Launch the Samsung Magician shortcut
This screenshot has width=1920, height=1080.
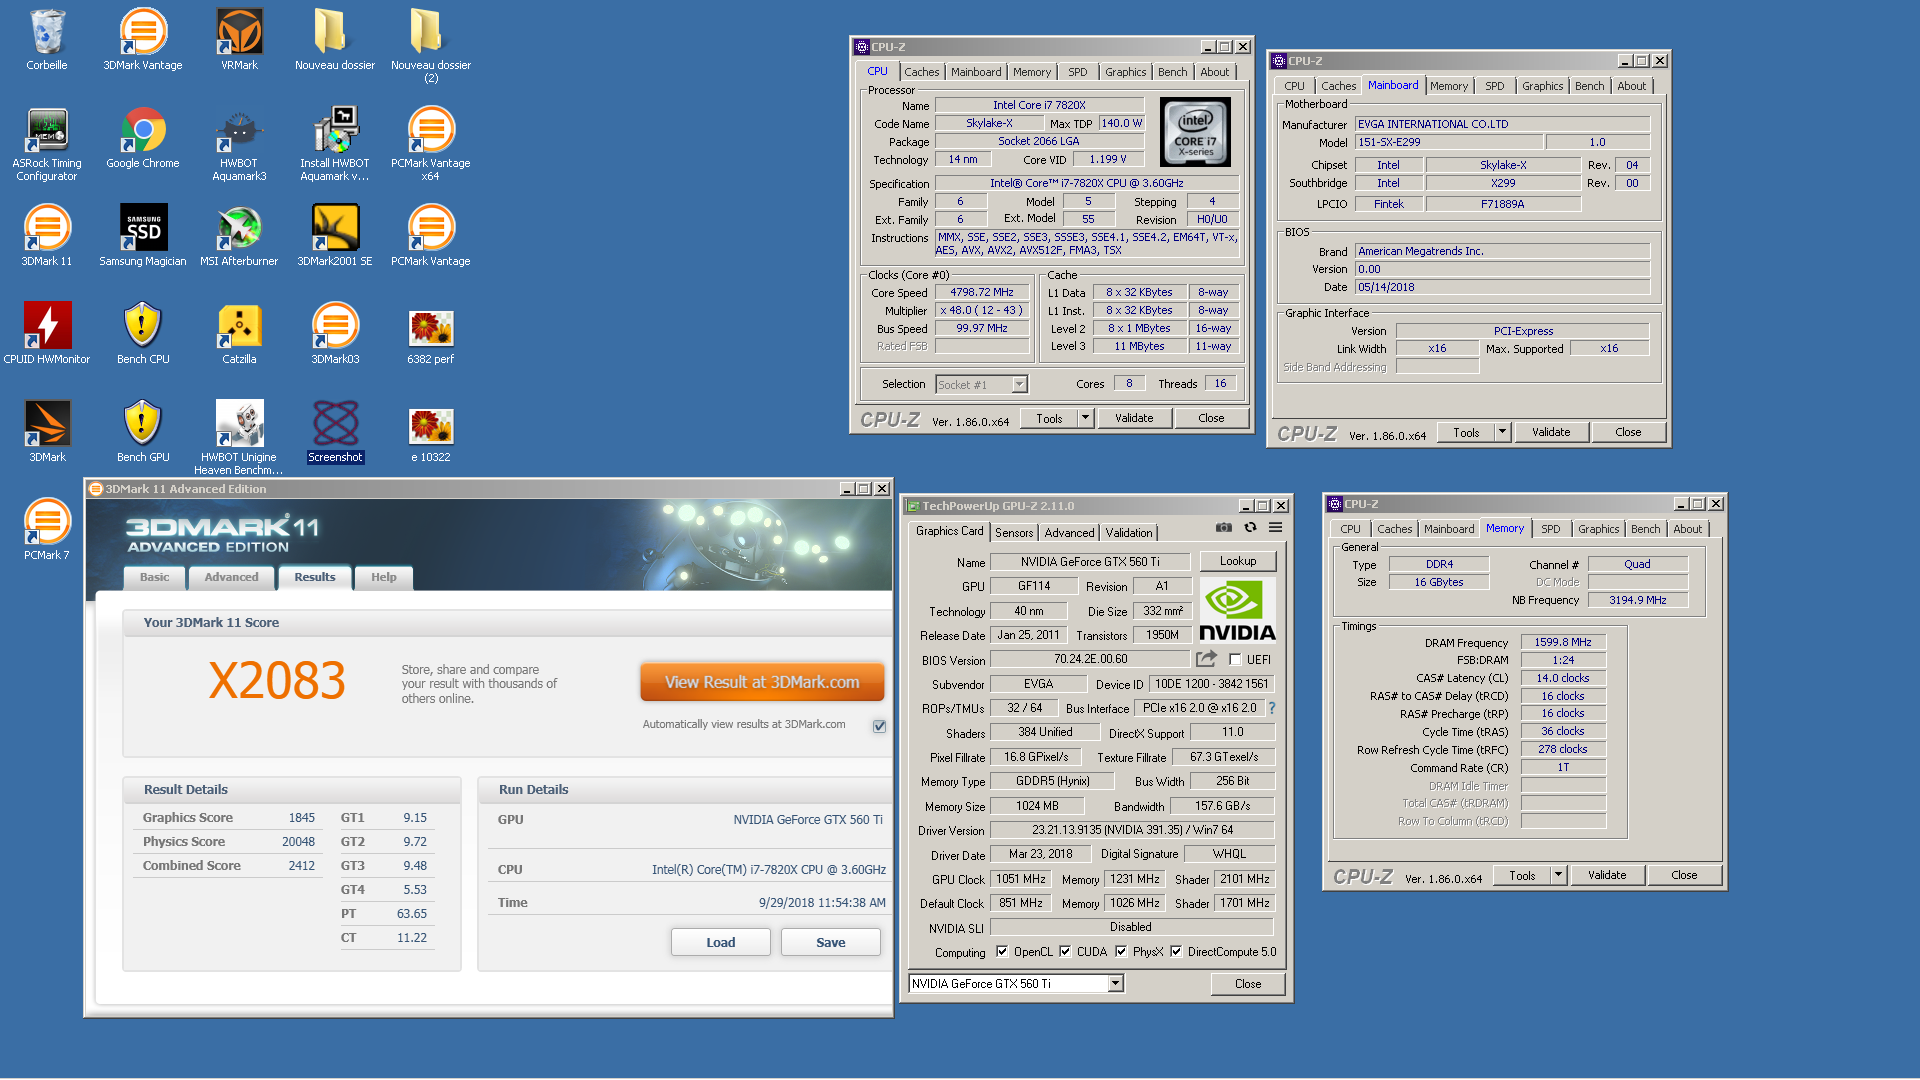point(143,236)
